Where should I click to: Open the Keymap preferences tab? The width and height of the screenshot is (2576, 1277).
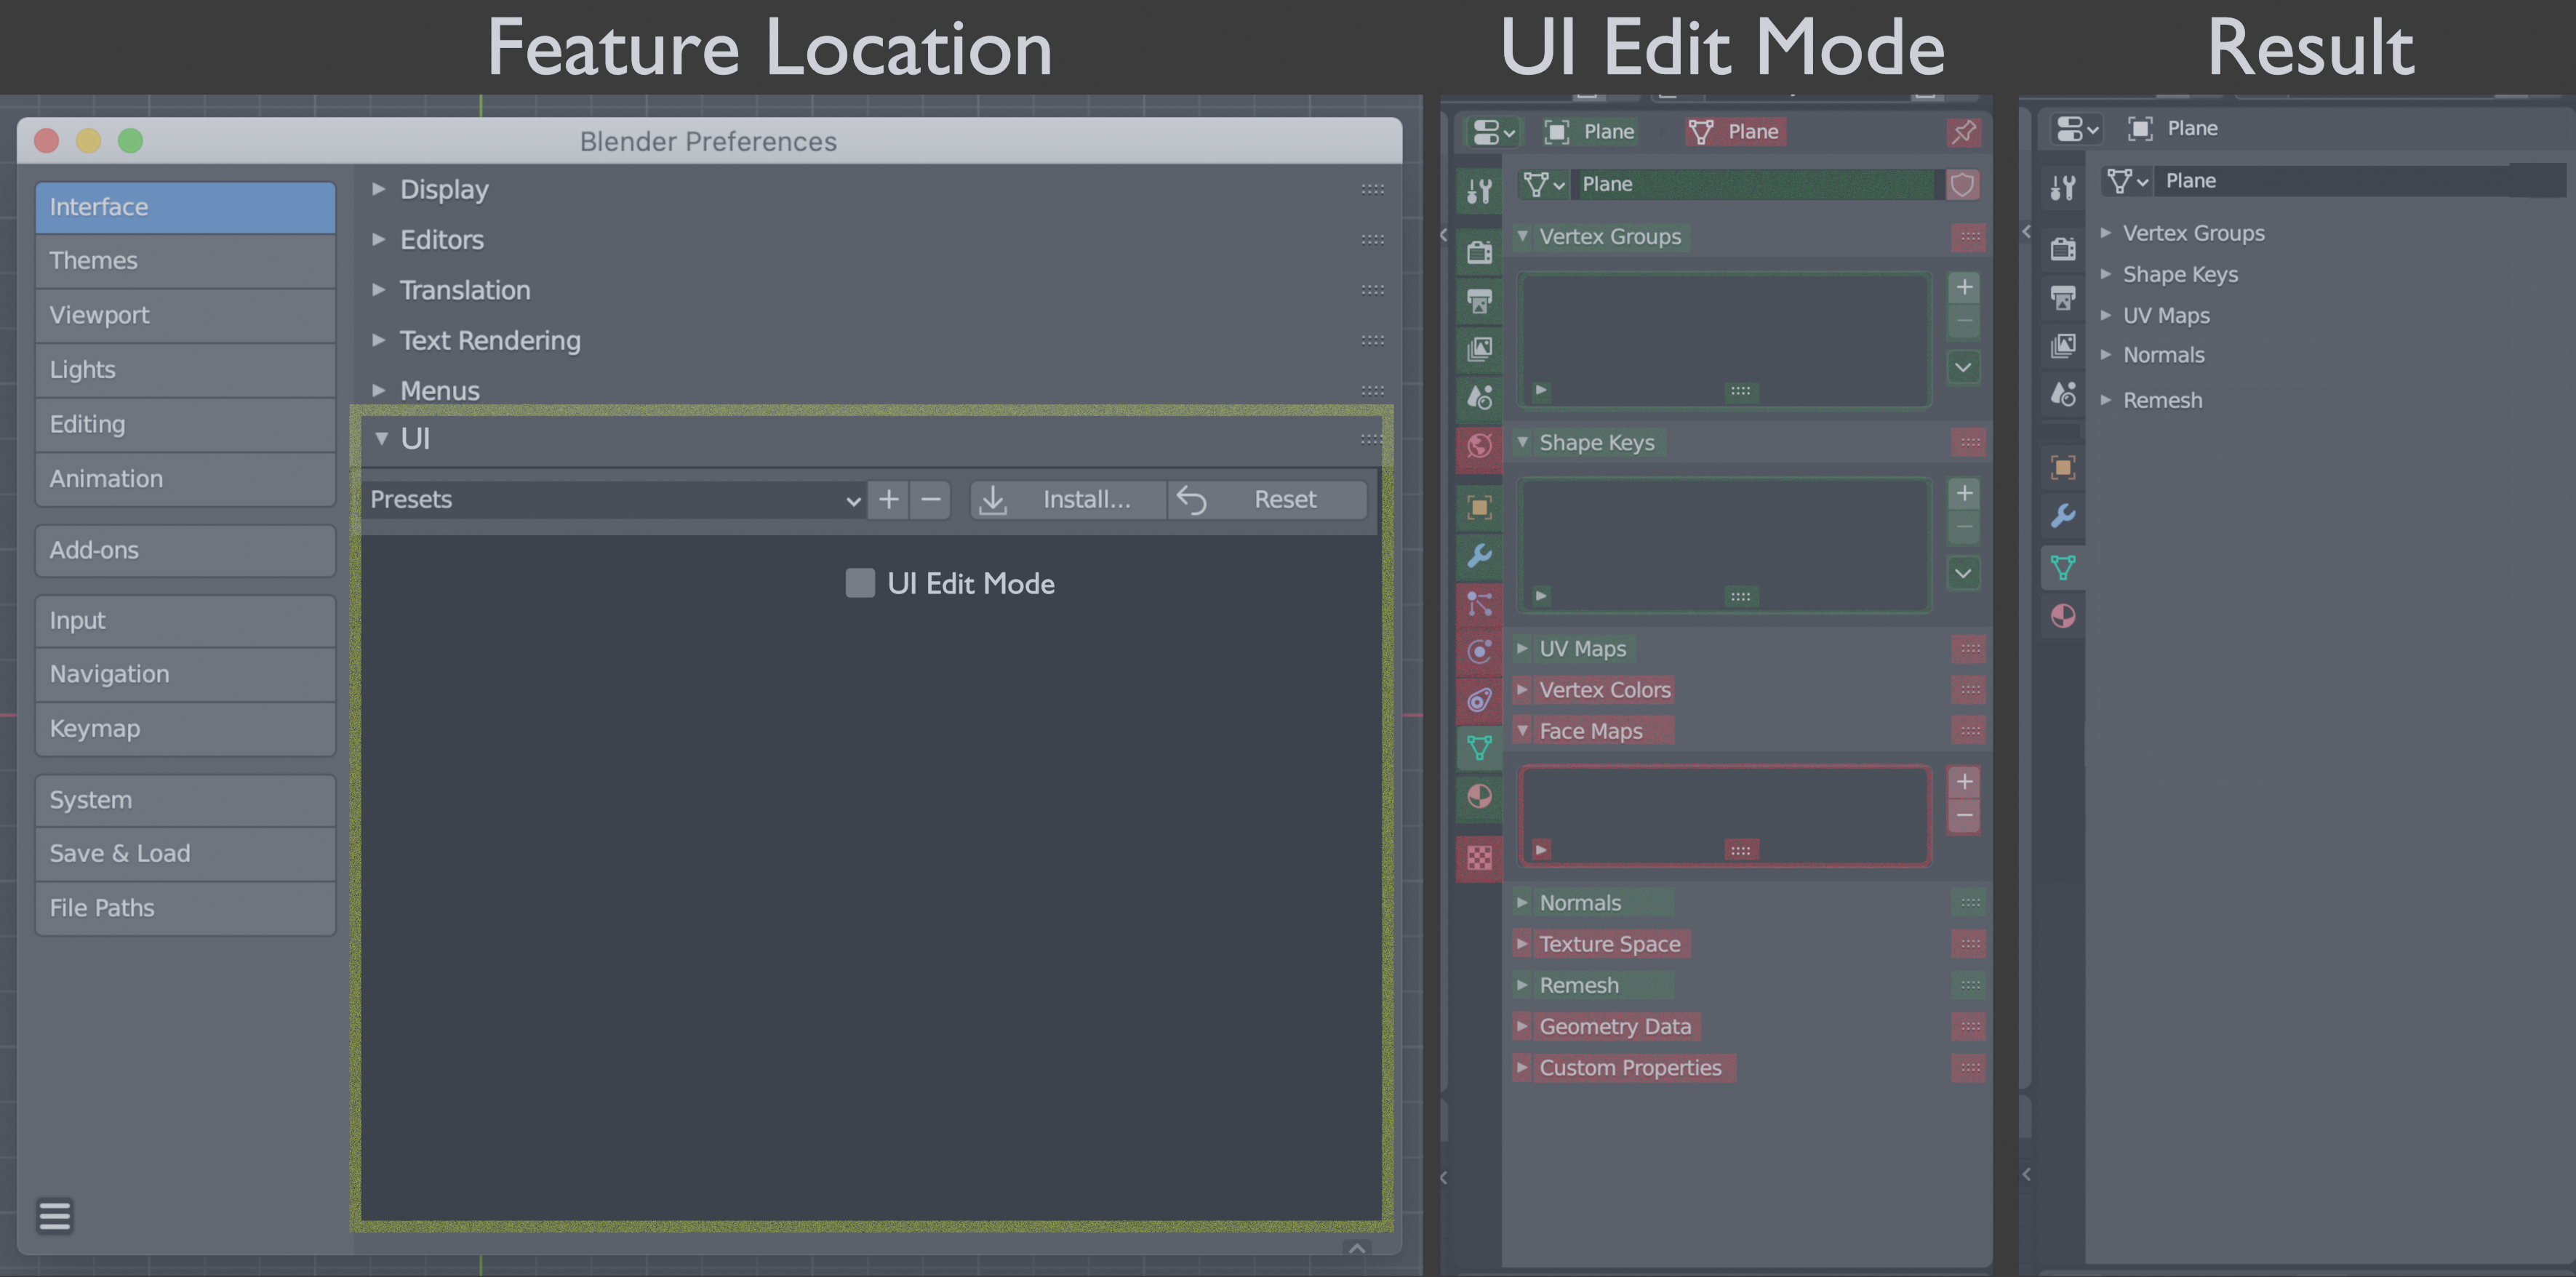coord(185,729)
